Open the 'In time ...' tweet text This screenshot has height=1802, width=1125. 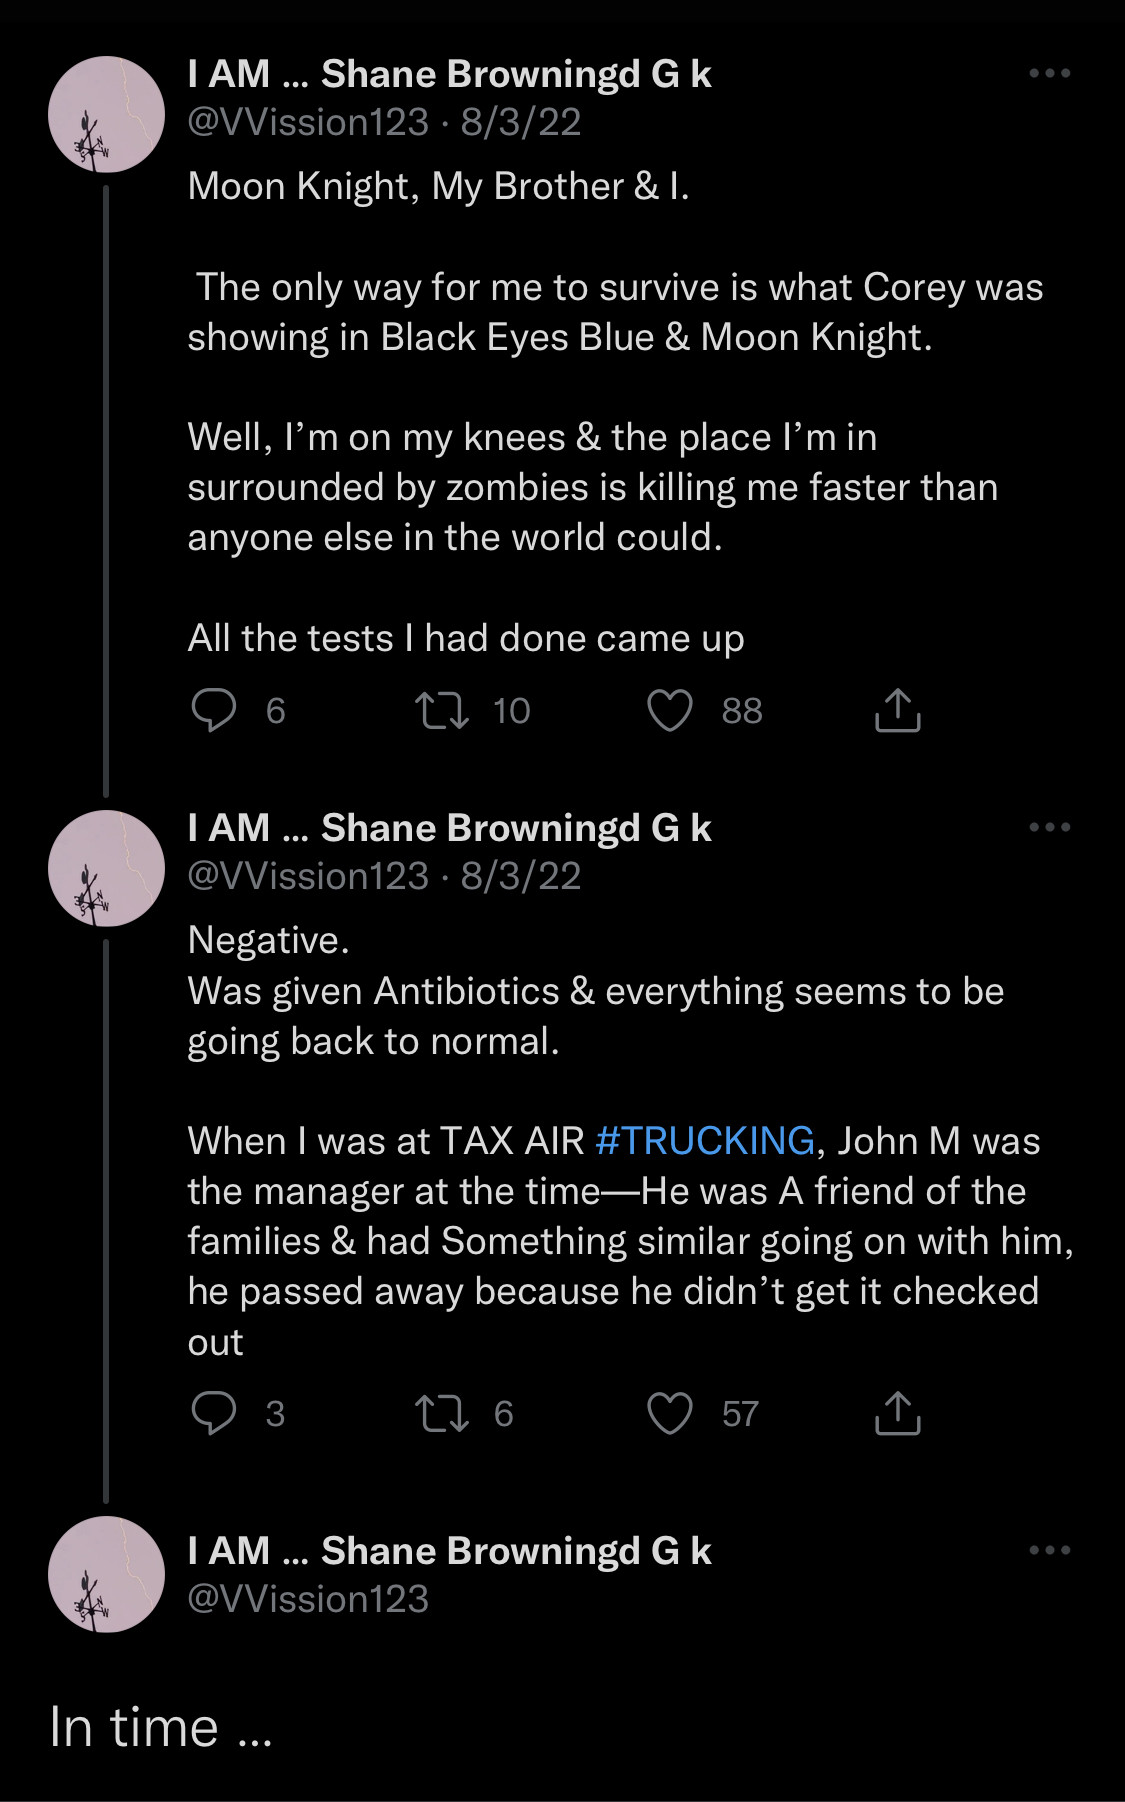tap(160, 1728)
